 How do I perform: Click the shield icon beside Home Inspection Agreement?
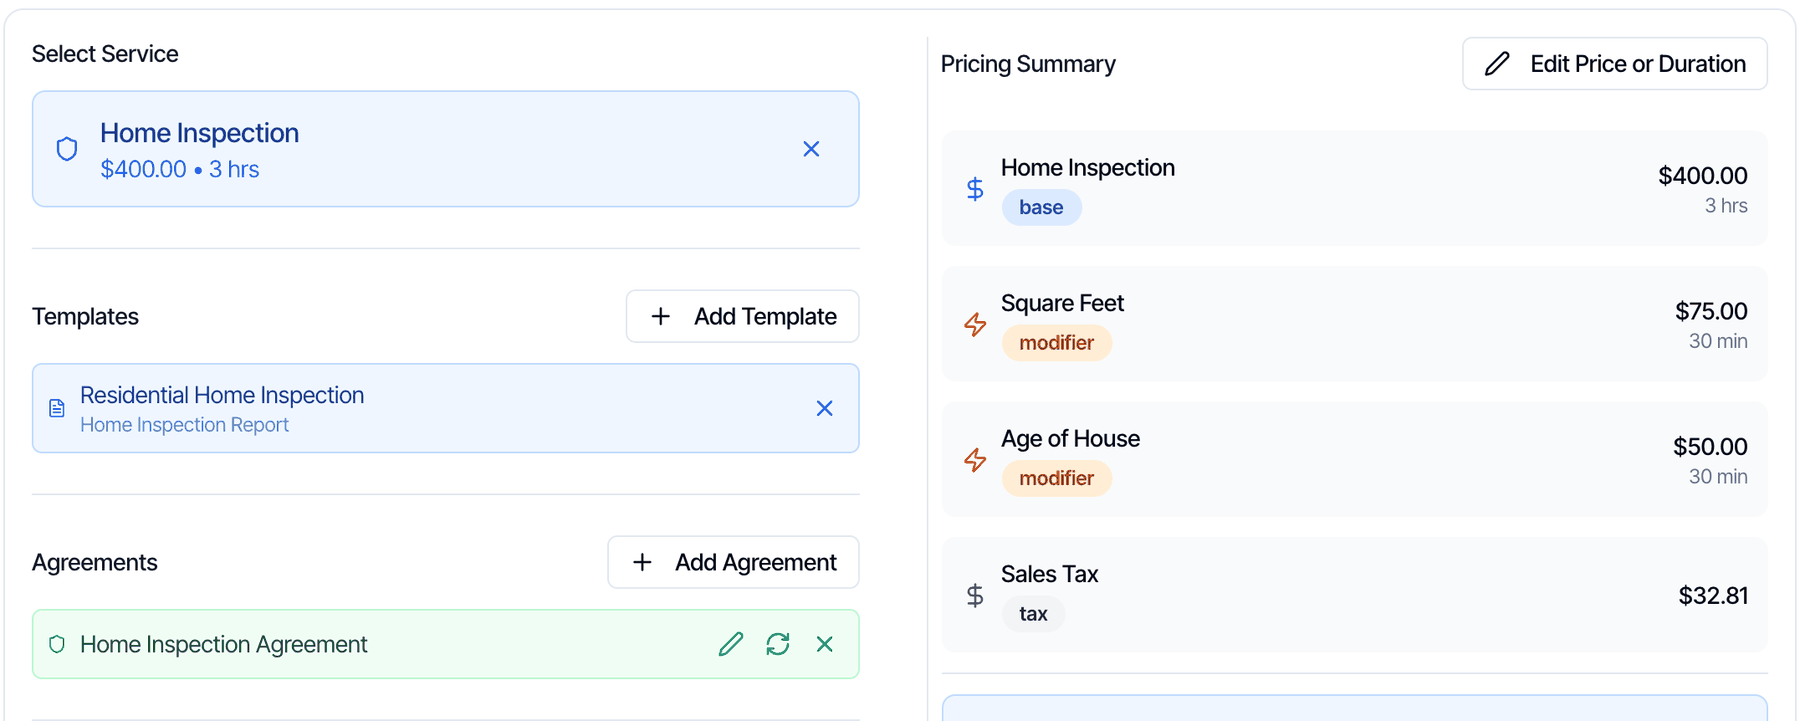[x=57, y=644]
